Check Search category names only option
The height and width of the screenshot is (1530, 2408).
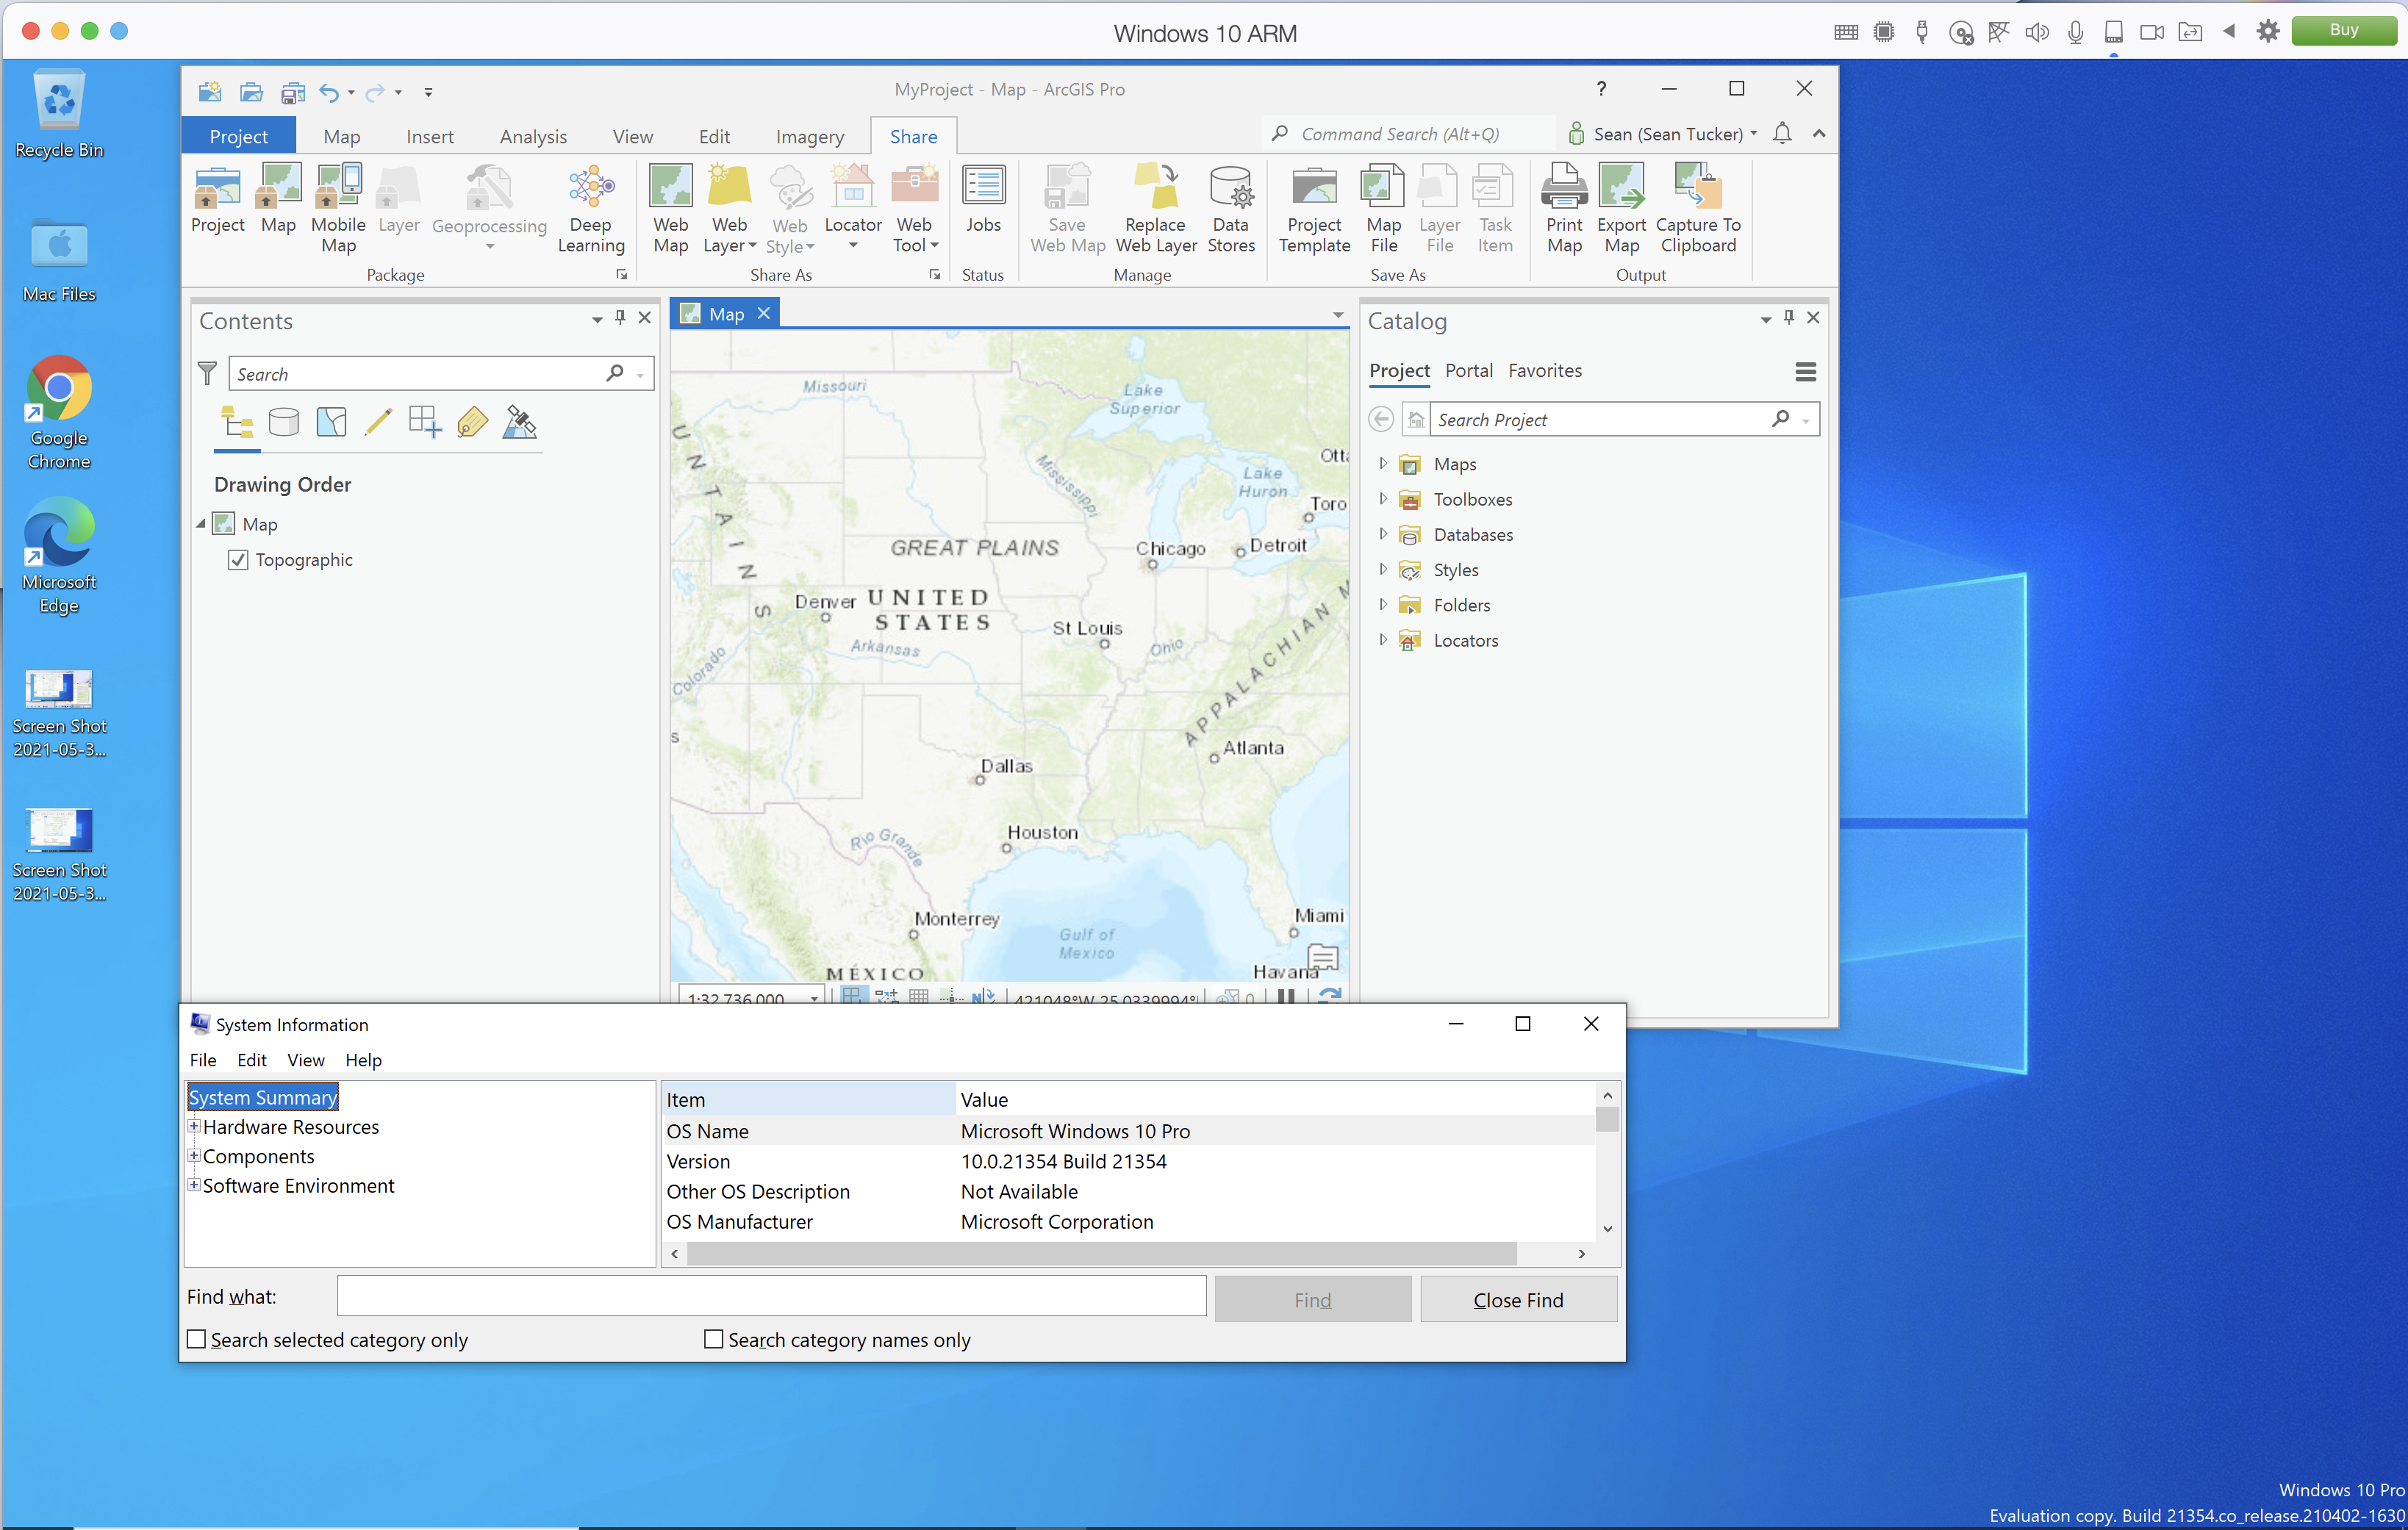(x=713, y=1339)
